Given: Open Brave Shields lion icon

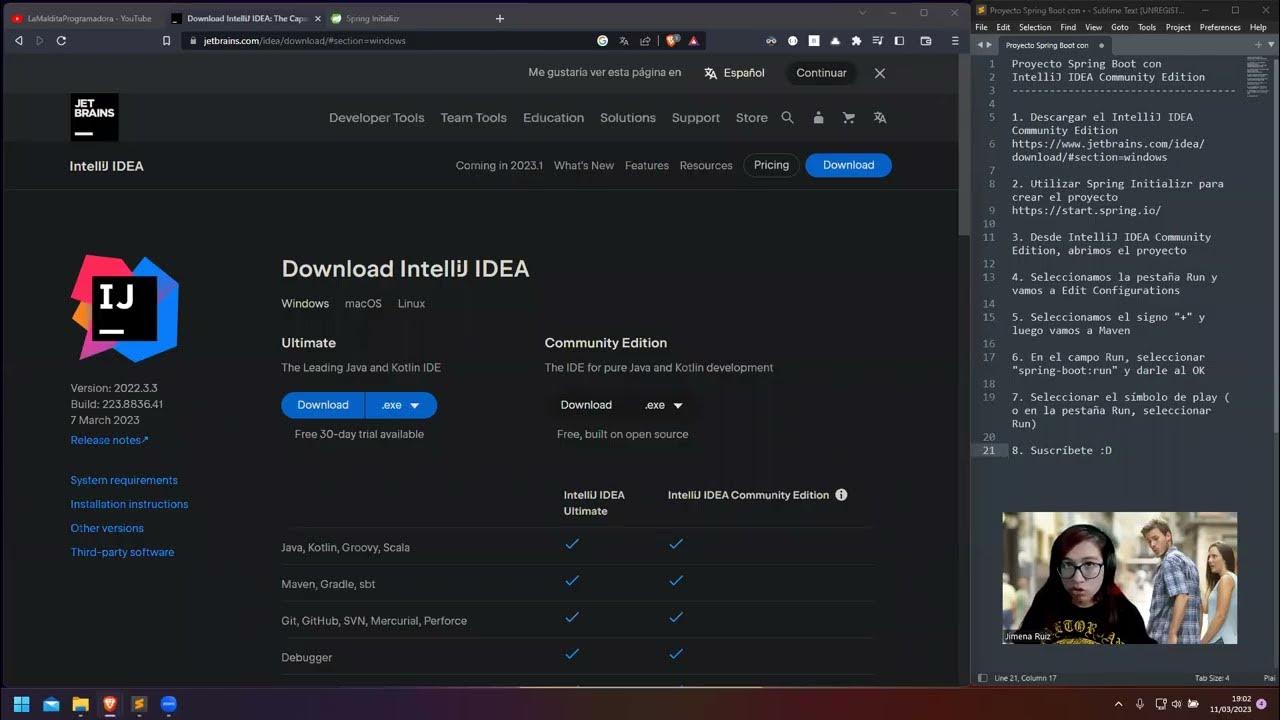Looking at the screenshot, I should tap(672, 41).
